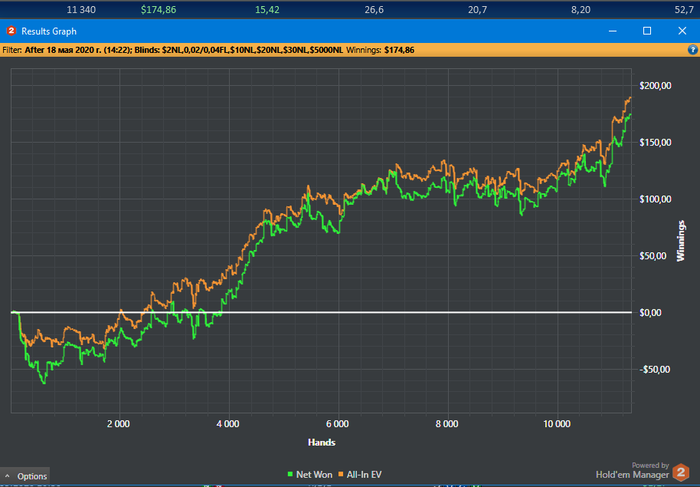Image resolution: width=700 pixels, height=487 pixels.
Task: Click the Hands axis title
Action: [321, 442]
